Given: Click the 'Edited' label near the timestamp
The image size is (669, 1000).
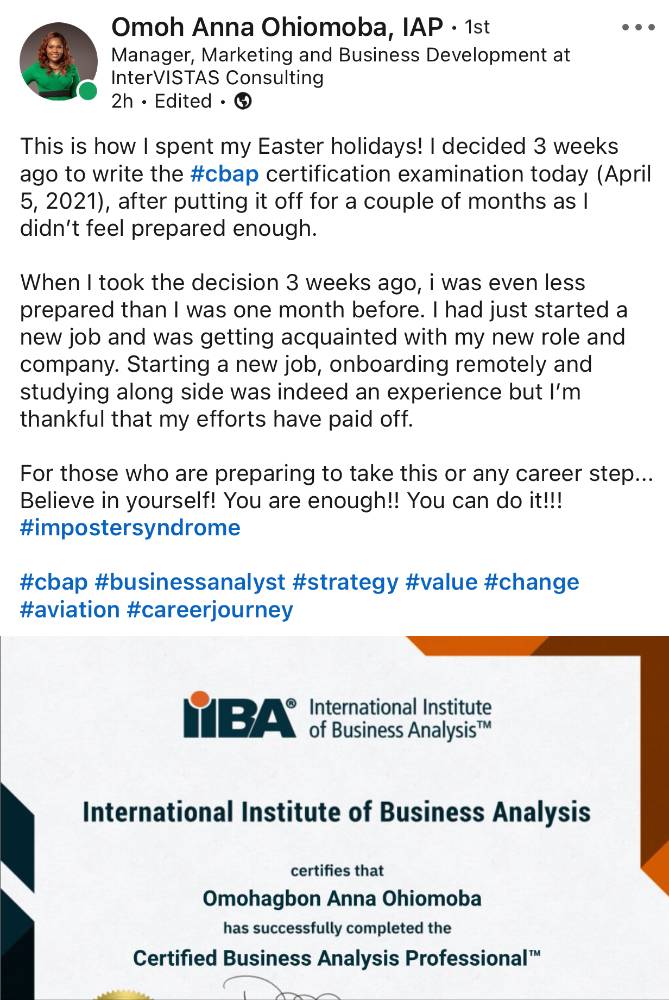Looking at the screenshot, I should [183, 101].
